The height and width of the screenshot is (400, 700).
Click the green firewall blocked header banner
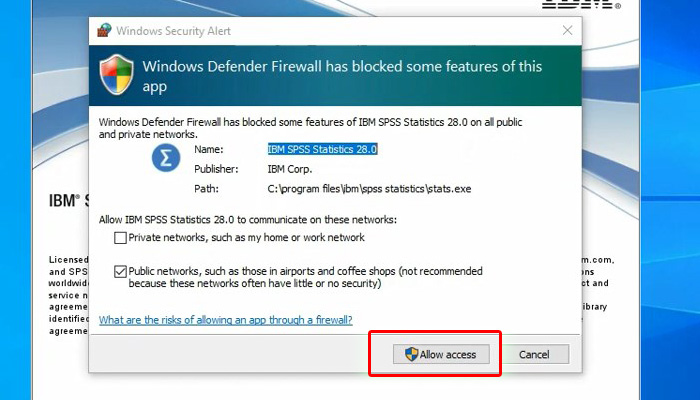[335, 75]
